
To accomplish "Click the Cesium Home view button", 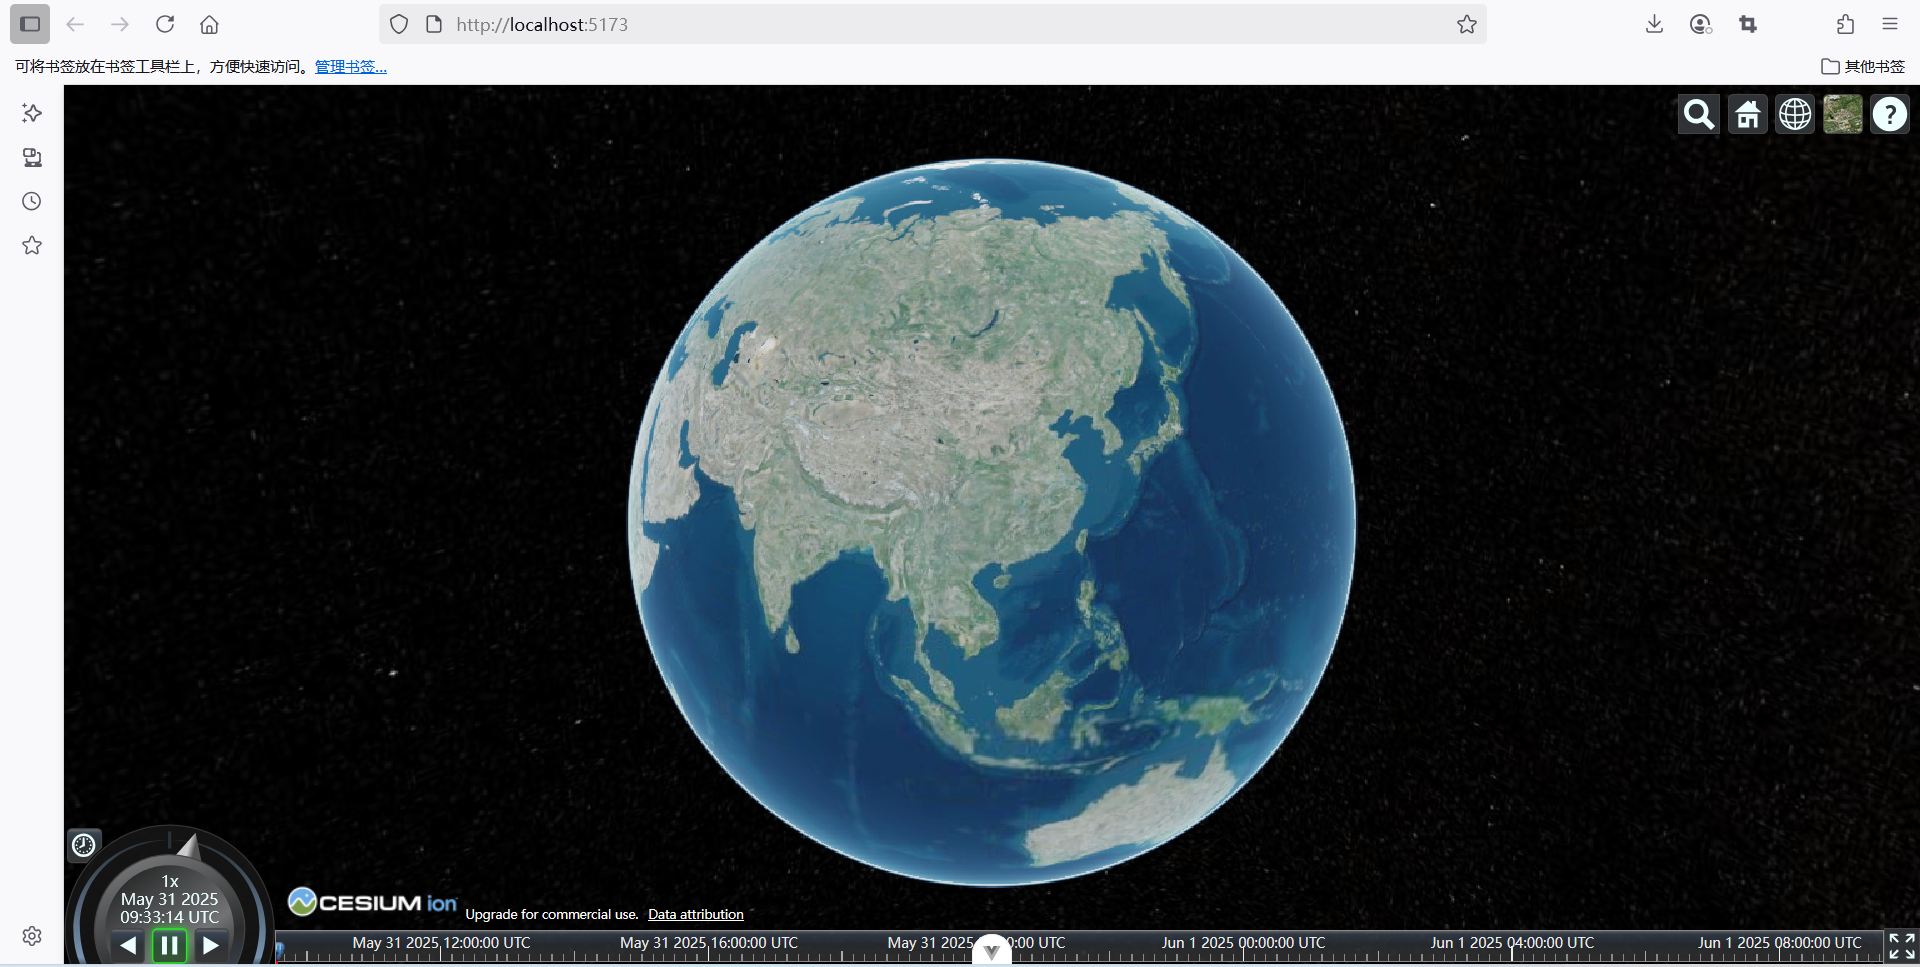I will point(1747,115).
